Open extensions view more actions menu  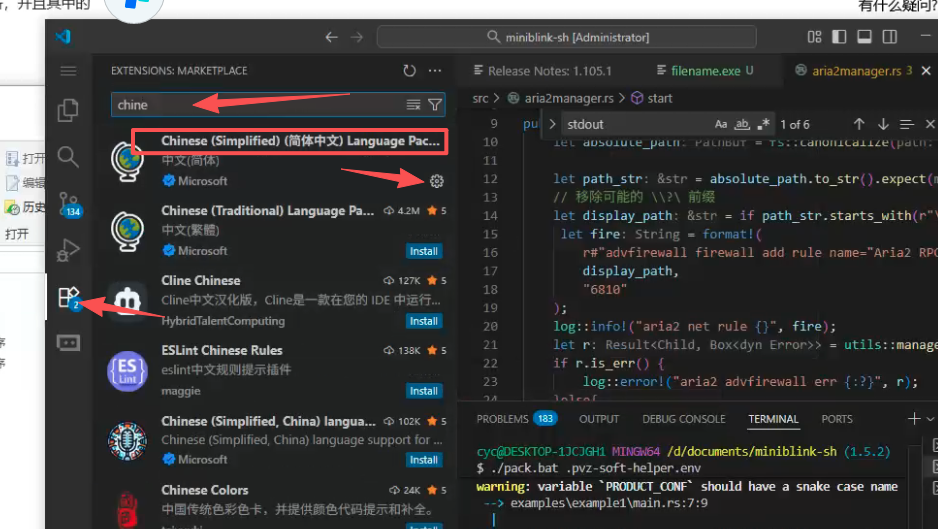[x=434, y=71]
